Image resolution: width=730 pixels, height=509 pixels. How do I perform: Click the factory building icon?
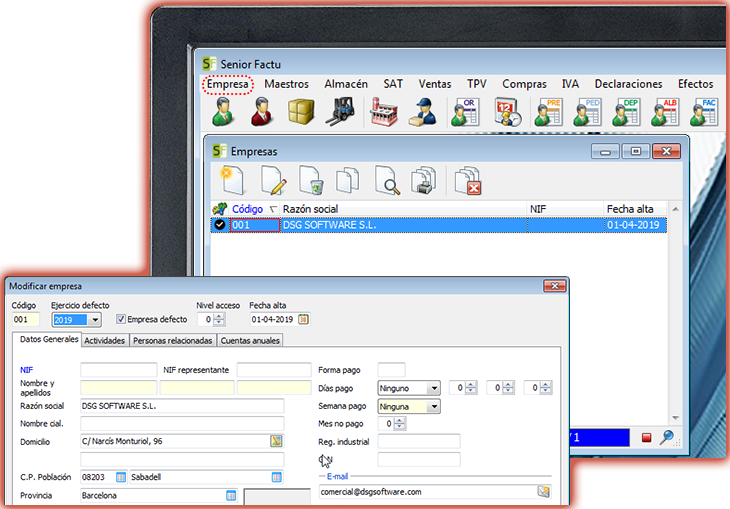tap(384, 112)
